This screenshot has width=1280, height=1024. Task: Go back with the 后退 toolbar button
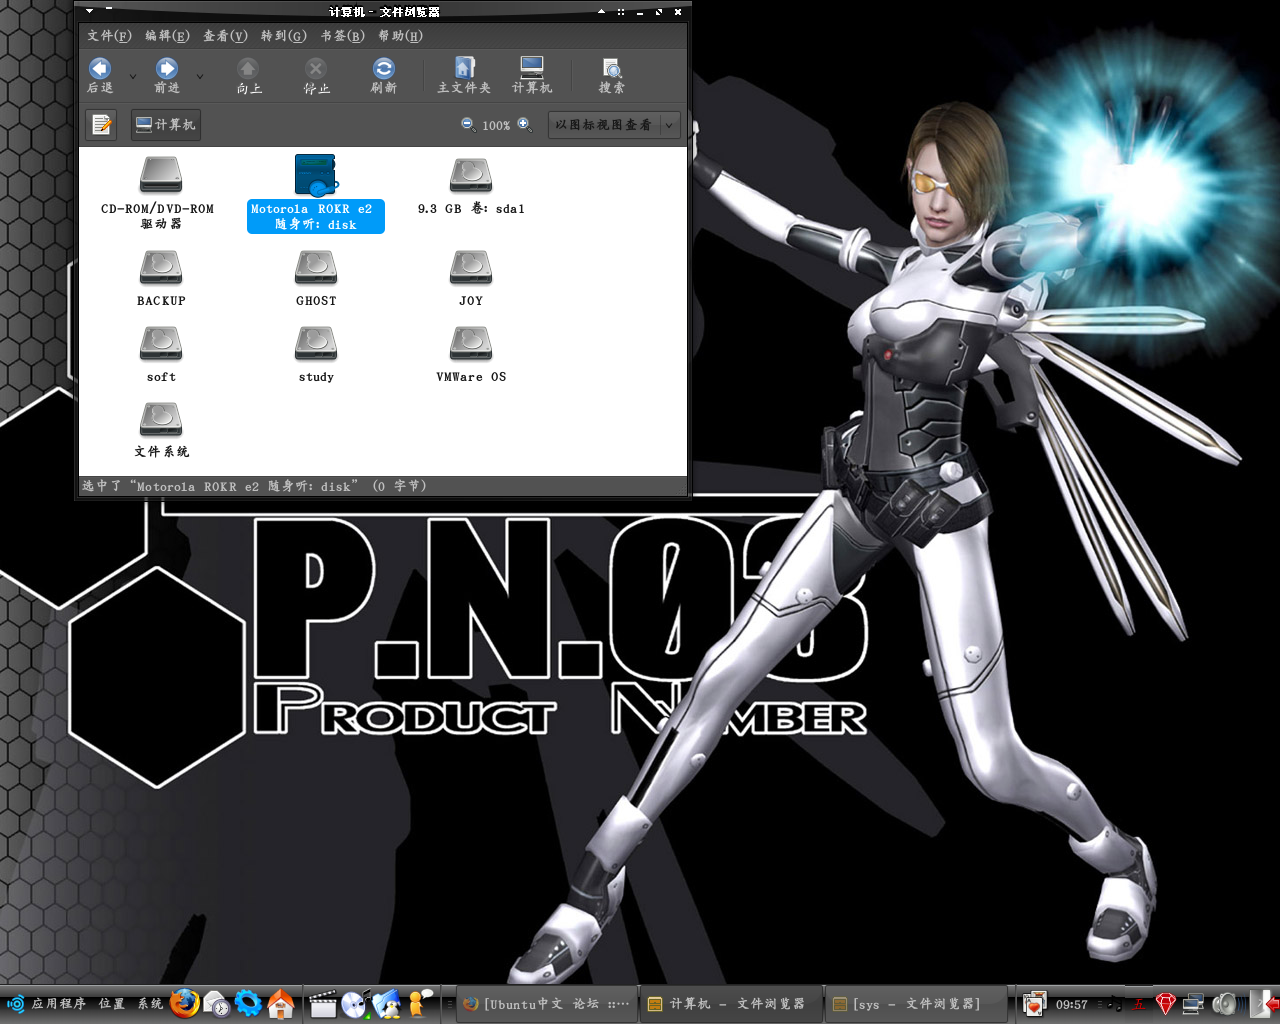pos(100,76)
